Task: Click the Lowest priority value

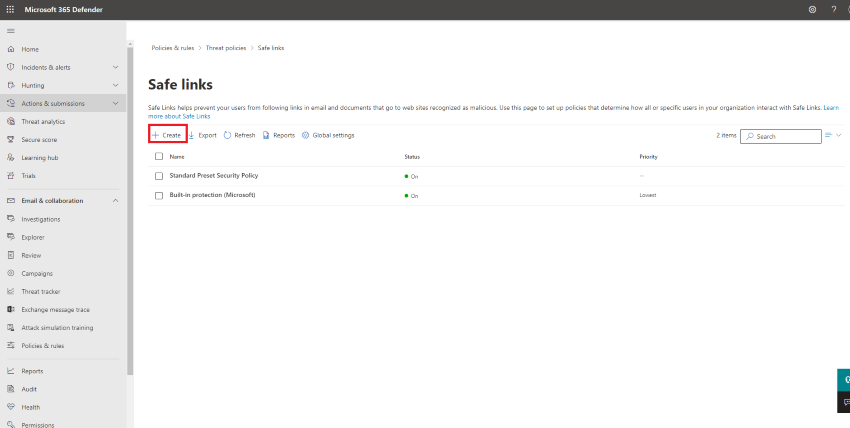Action: pyautogui.click(x=648, y=195)
